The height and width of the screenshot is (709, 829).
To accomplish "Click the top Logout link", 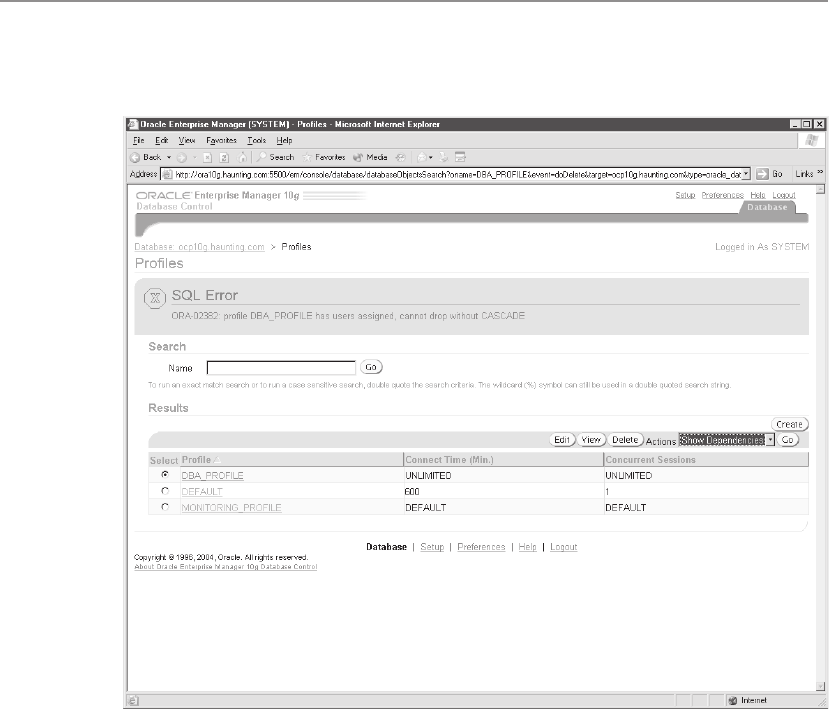I will point(784,195).
